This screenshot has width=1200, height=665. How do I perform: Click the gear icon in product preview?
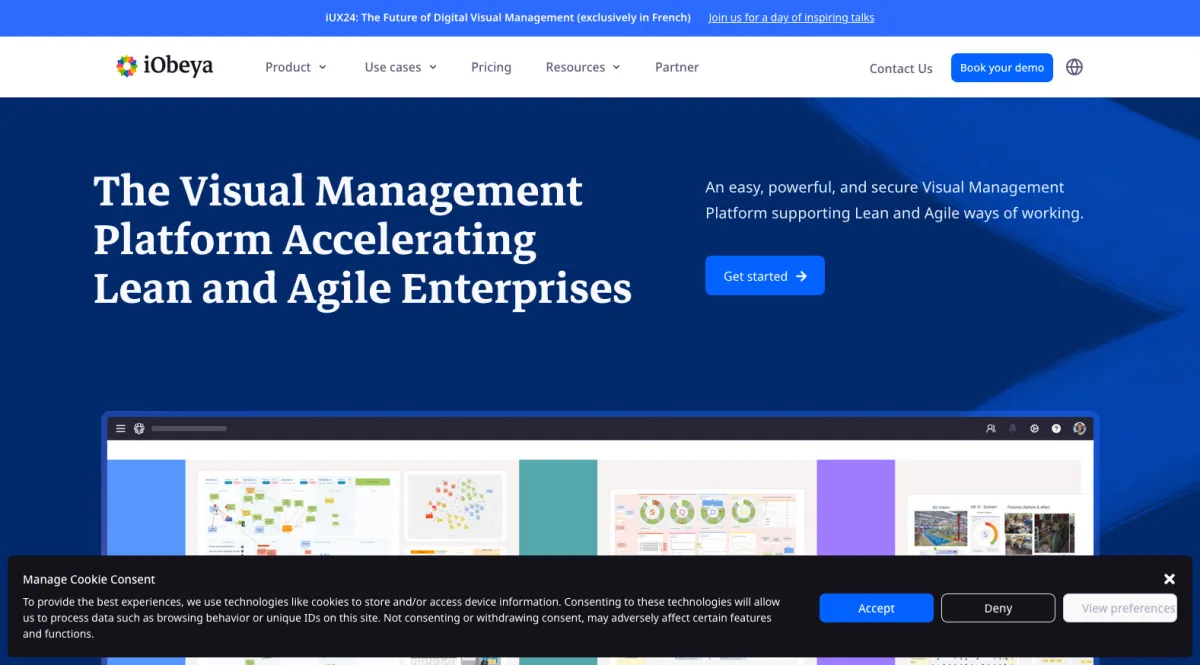pos(1035,428)
